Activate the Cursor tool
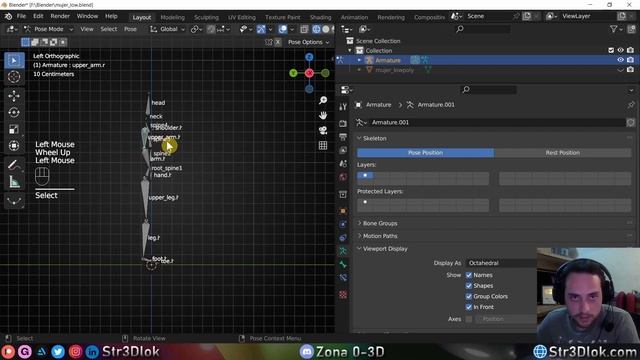Screen dimensions: 640x360 click(x=14, y=76)
